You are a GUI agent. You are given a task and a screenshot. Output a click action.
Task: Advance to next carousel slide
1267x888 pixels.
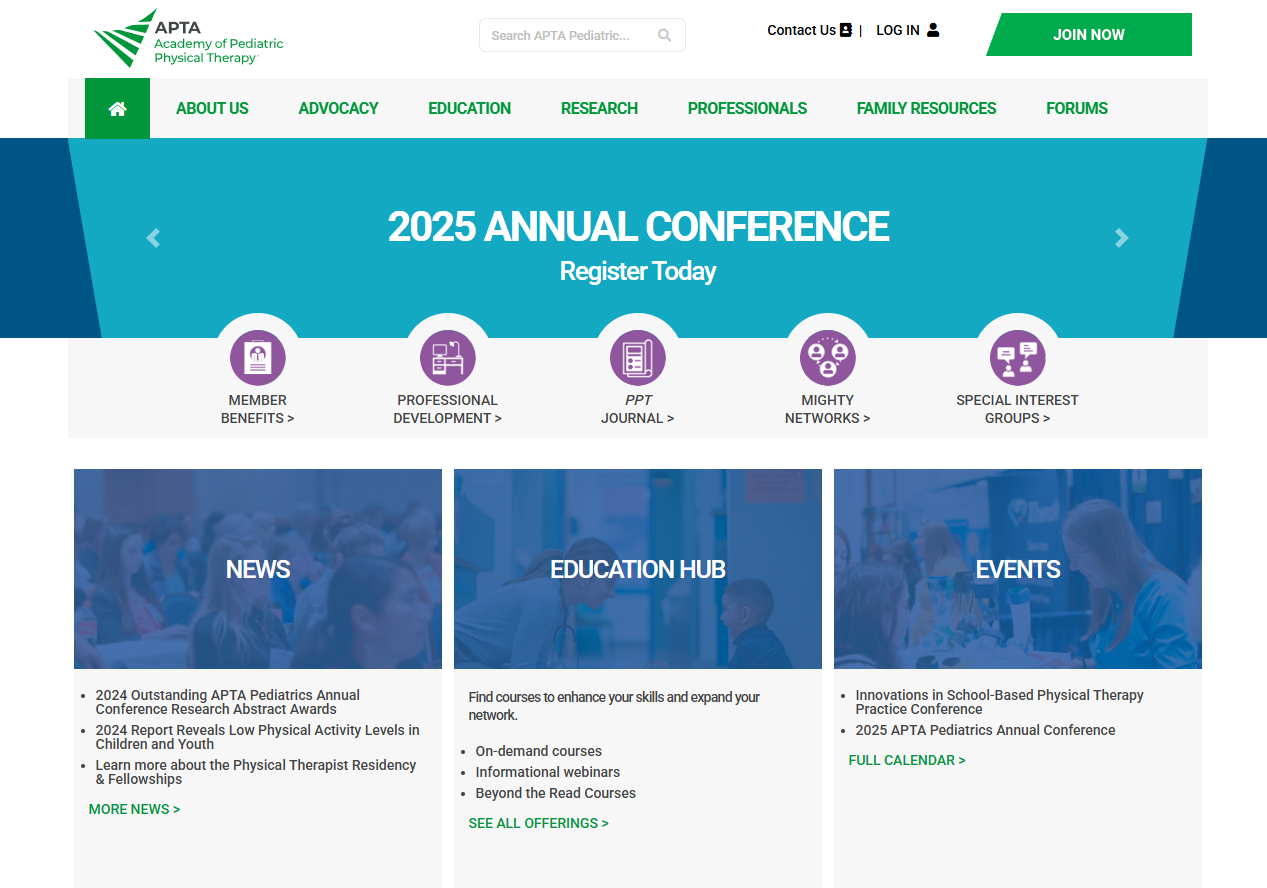pos(1121,238)
